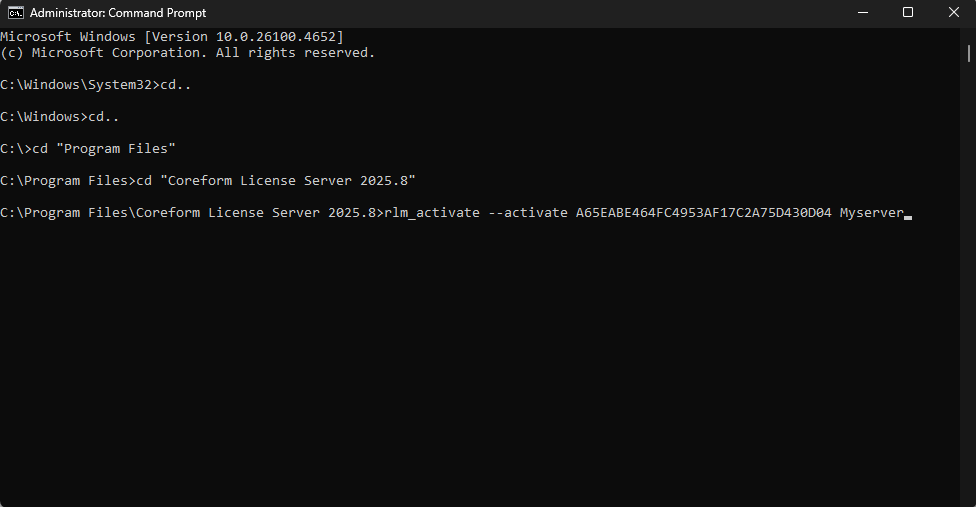The height and width of the screenshot is (507, 976).
Task: Click the Windows version number 10.0.26100.4652
Action: [276, 37]
